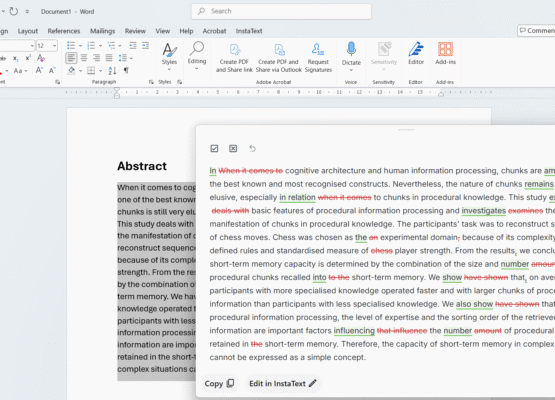The image size is (555, 400).
Task: Shrink font size button
Action: click(52, 70)
